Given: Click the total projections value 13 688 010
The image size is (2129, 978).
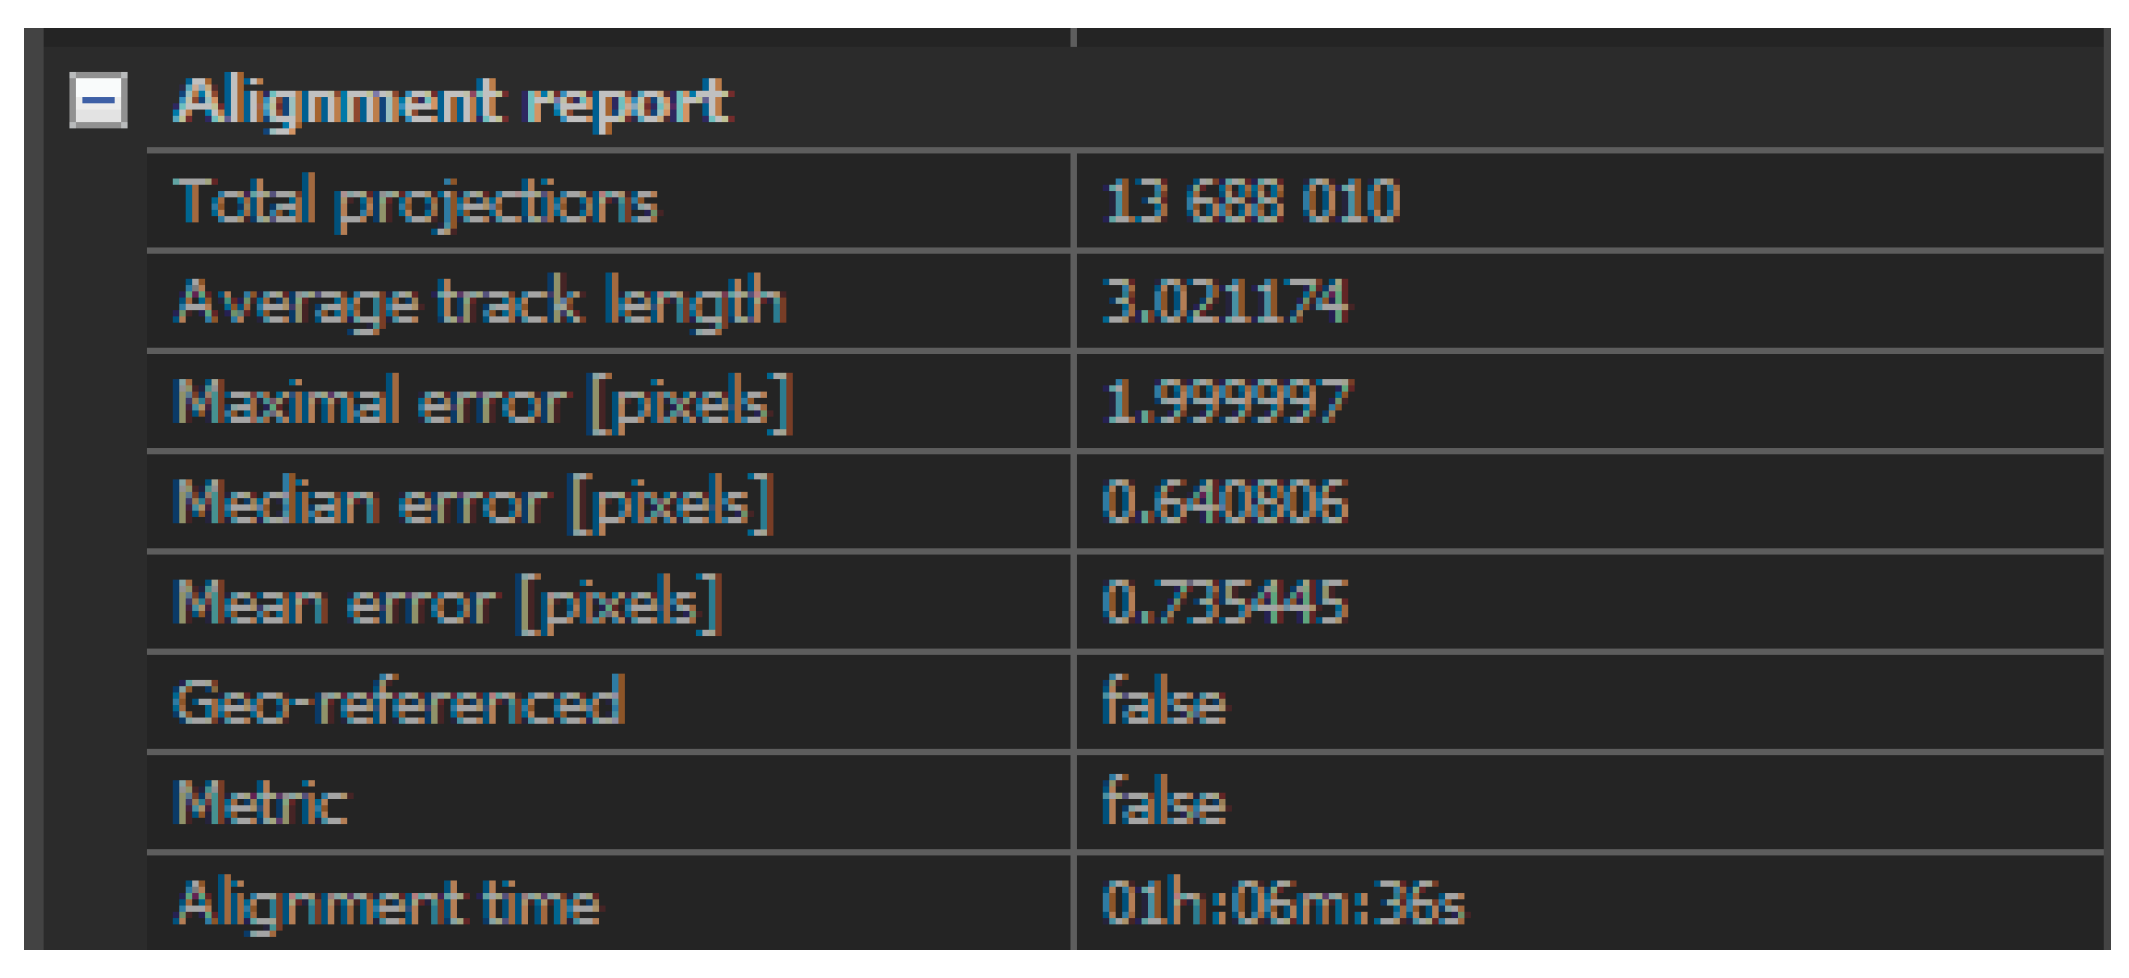Looking at the screenshot, I should (x=1251, y=201).
